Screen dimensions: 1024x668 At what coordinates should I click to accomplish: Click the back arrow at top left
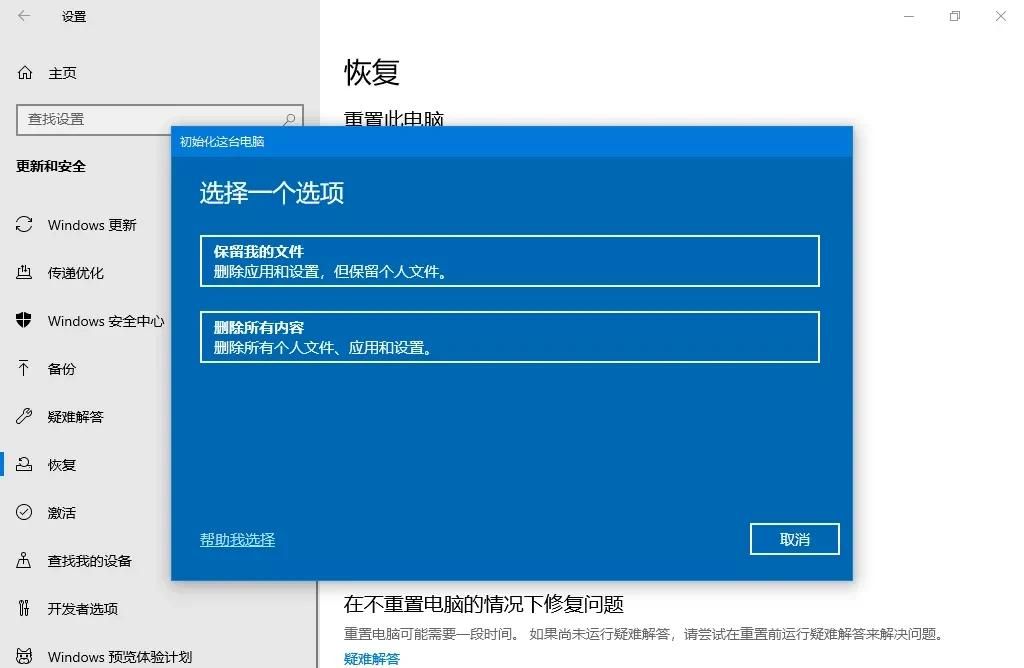[x=23, y=16]
